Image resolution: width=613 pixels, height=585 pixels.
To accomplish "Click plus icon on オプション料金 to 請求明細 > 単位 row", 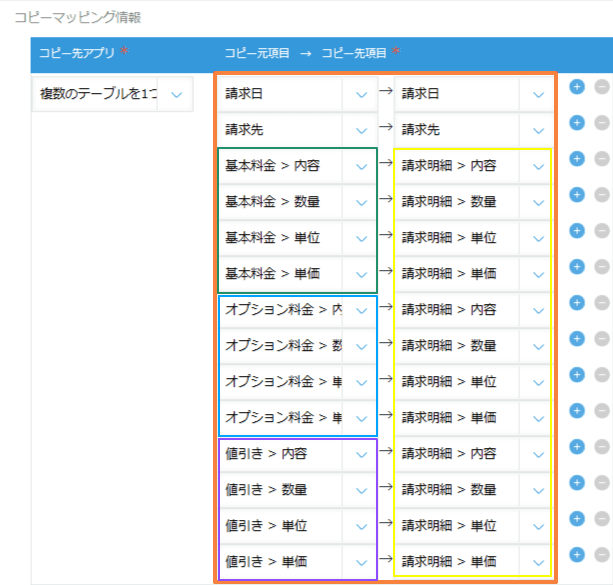I will point(577,375).
